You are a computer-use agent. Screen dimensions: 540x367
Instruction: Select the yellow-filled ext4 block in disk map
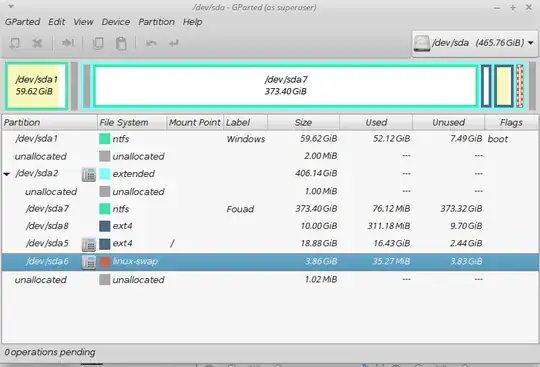pyautogui.click(x=504, y=86)
